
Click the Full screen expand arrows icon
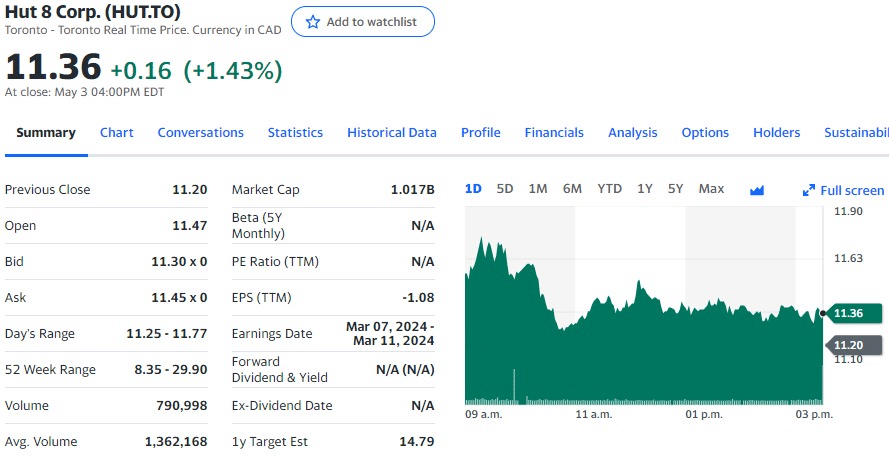pos(808,191)
